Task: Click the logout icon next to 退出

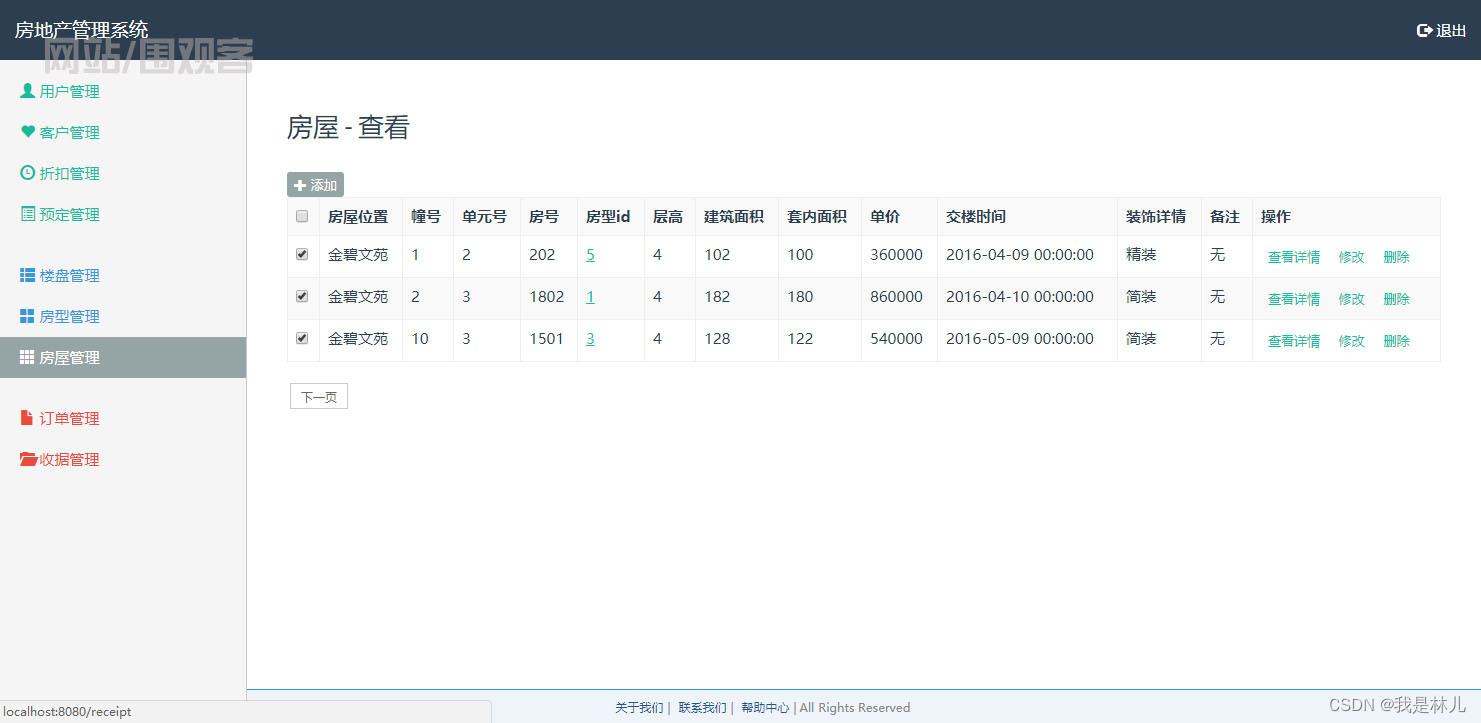Action: point(1424,30)
